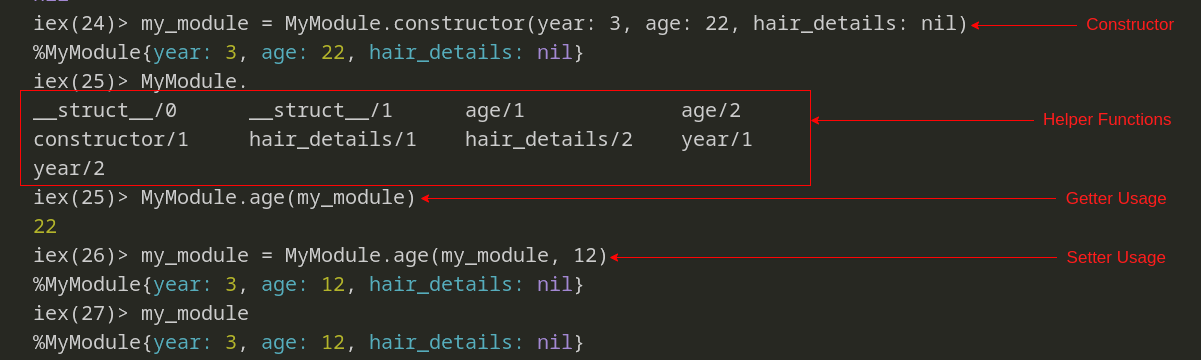
Task: Click the Getter Usage annotation label
Action: tap(1116, 198)
